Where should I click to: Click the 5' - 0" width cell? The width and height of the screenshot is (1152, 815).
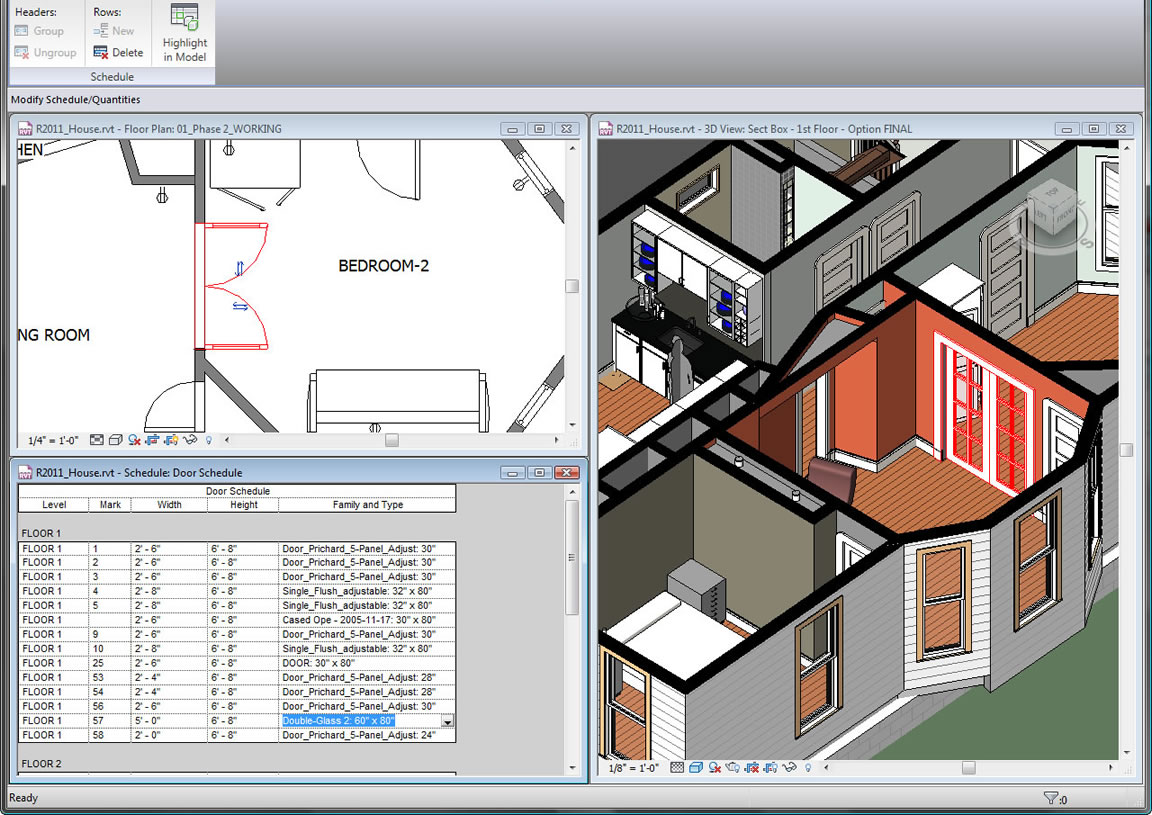[169, 721]
